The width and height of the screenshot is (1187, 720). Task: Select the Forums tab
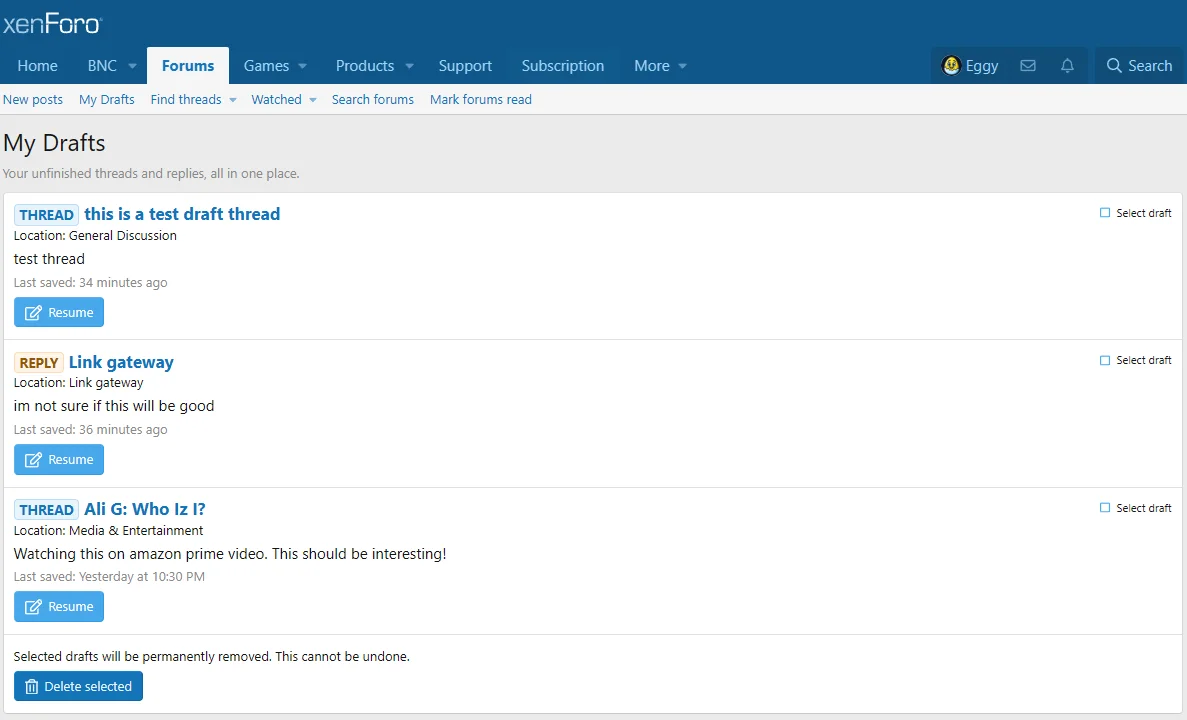point(188,66)
